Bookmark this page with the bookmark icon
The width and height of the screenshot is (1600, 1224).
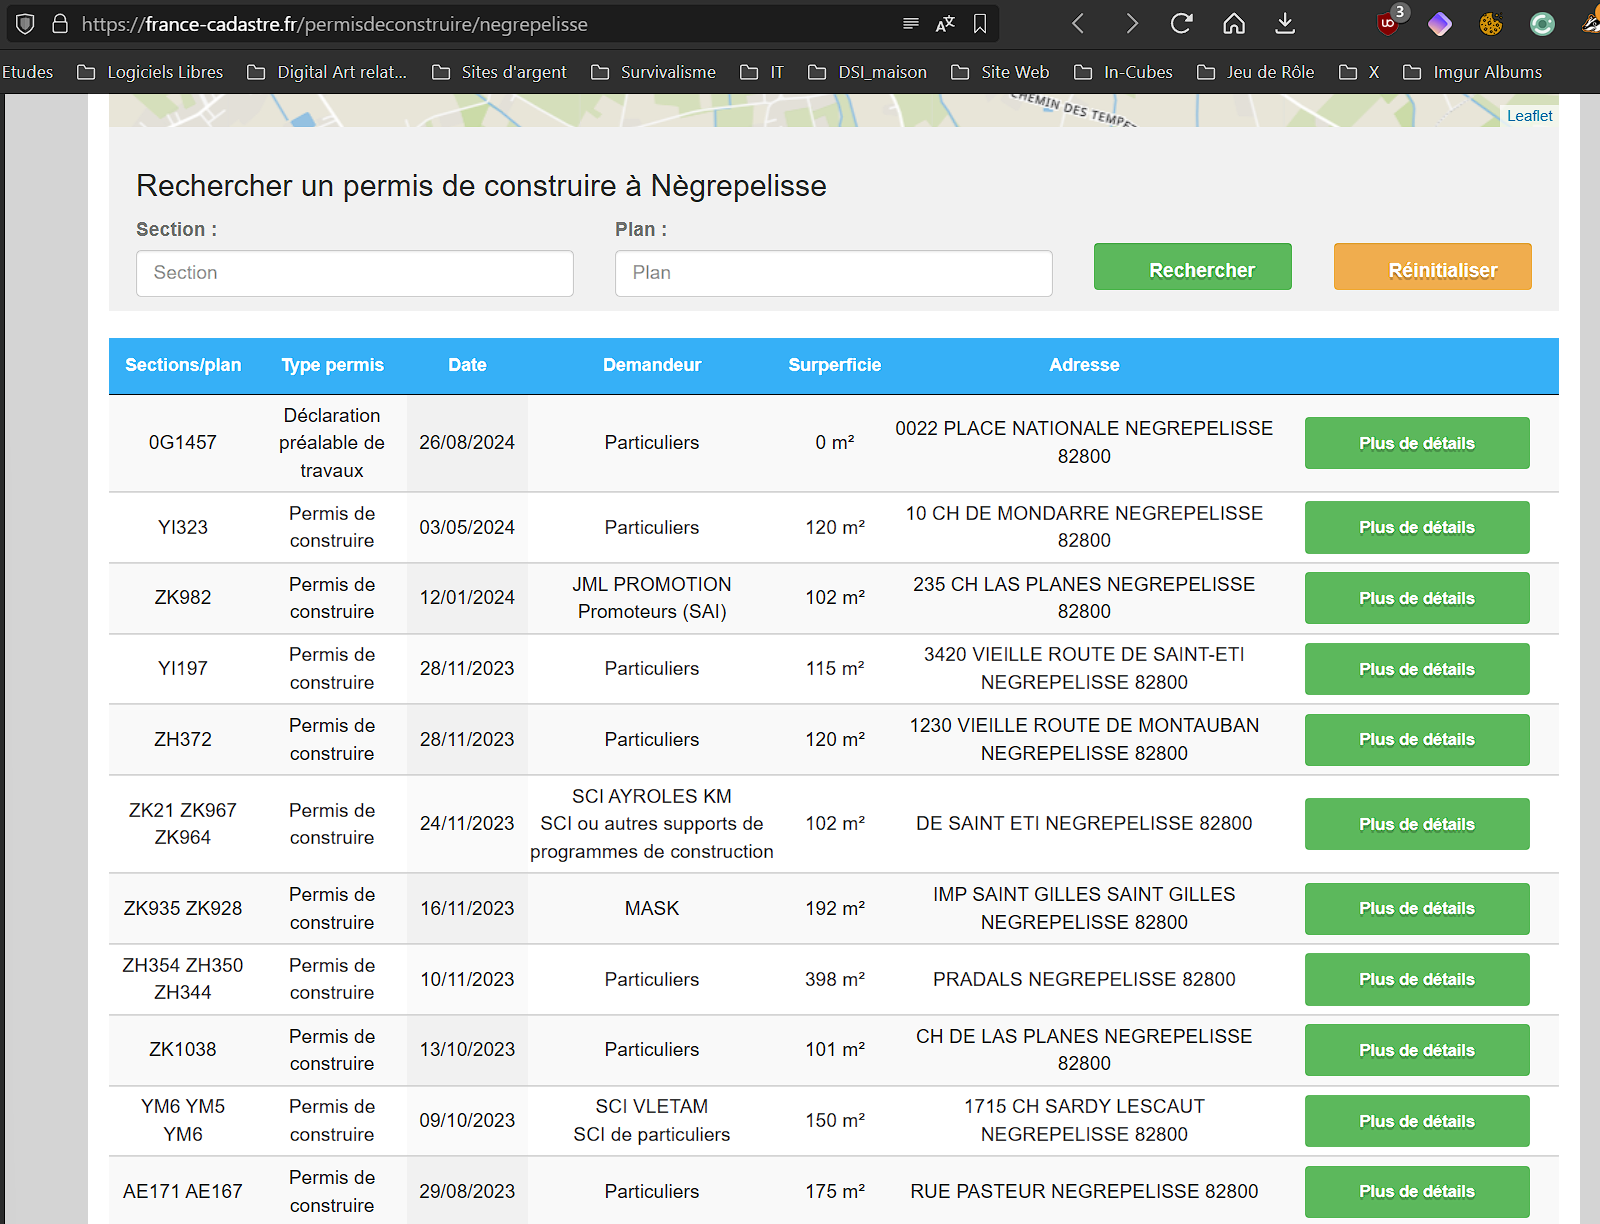pos(980,24)
